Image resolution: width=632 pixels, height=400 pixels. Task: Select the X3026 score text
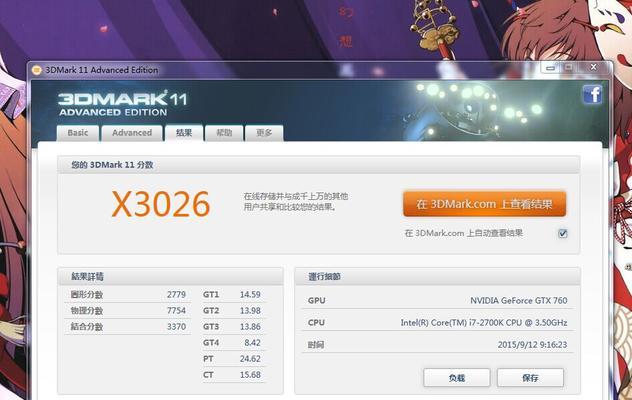point(161,204)
